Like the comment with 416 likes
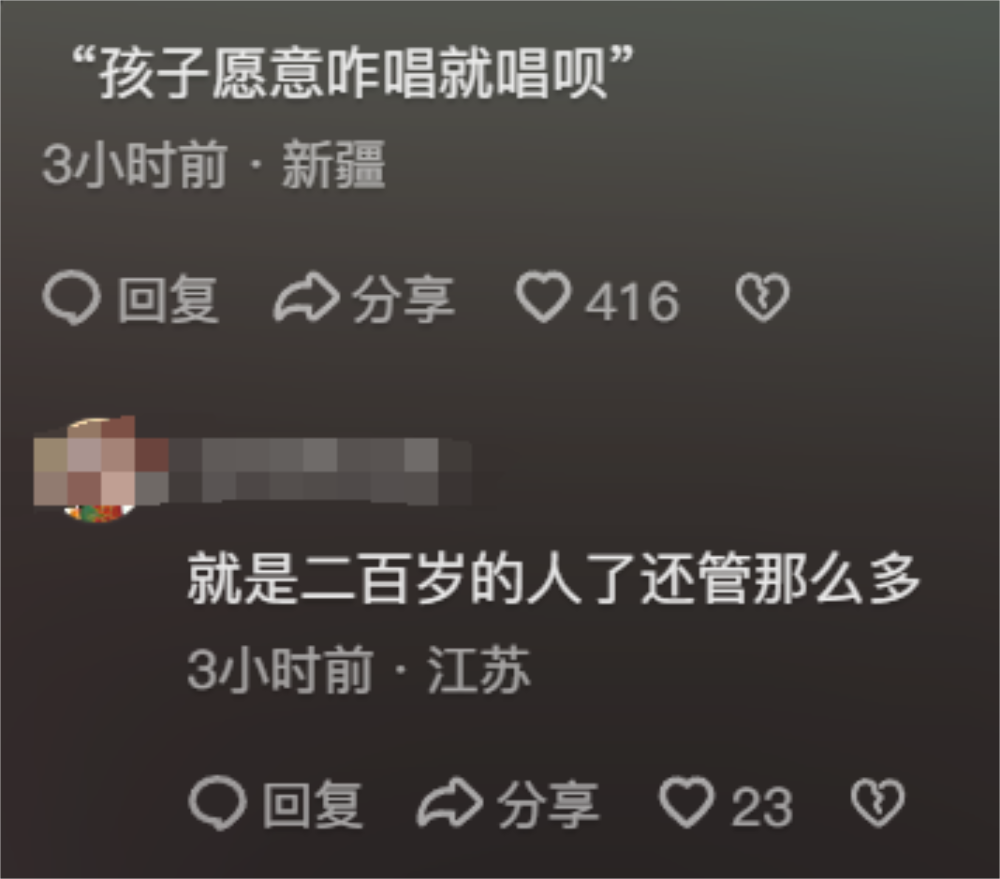The image size is (1000, 879). point(543,297)
